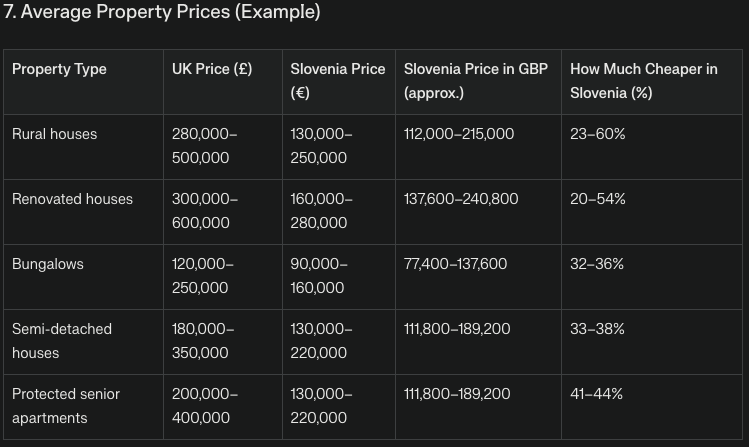Click the 'Property Type' column header
This screenshot has height=447, width=749.
tap(59, 69)
